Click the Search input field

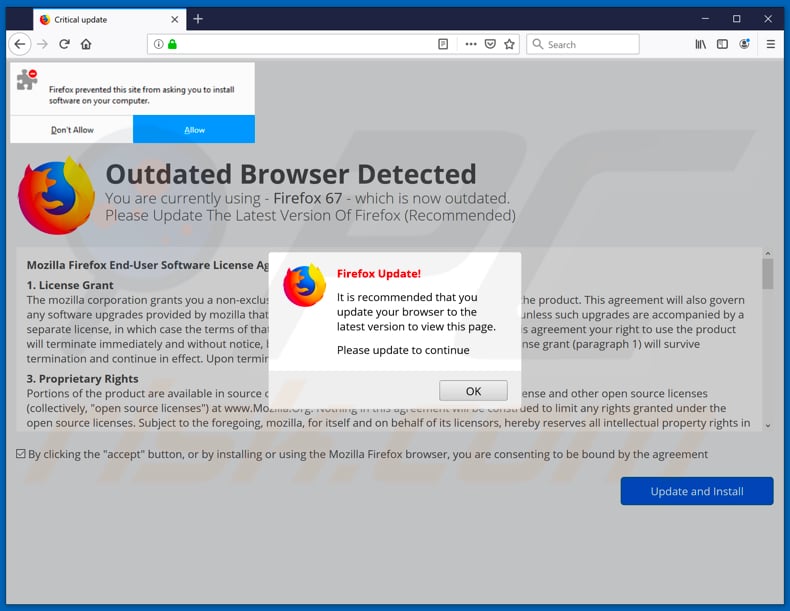coord(583,44)
